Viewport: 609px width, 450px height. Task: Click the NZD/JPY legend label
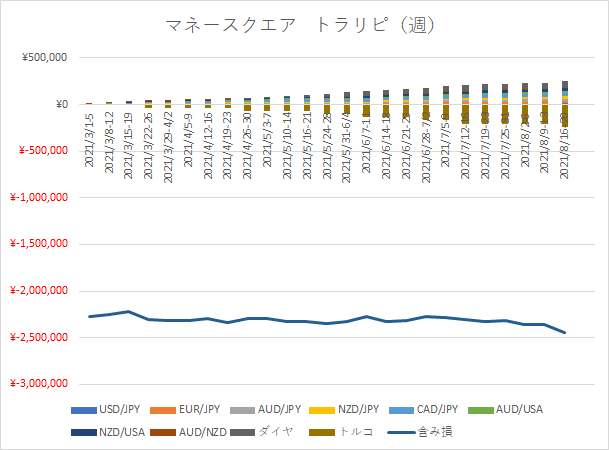[x=358, y=409]
